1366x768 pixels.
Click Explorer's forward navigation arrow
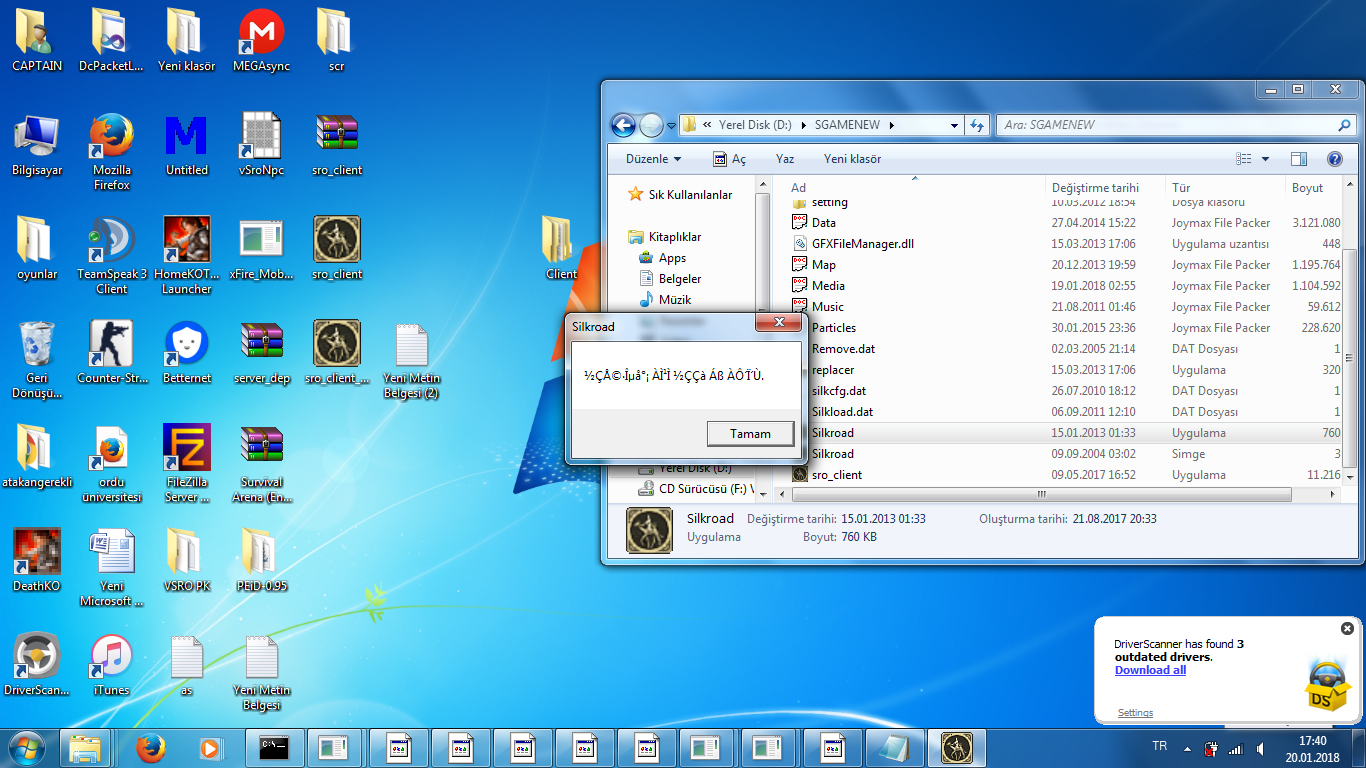[651, 125]
